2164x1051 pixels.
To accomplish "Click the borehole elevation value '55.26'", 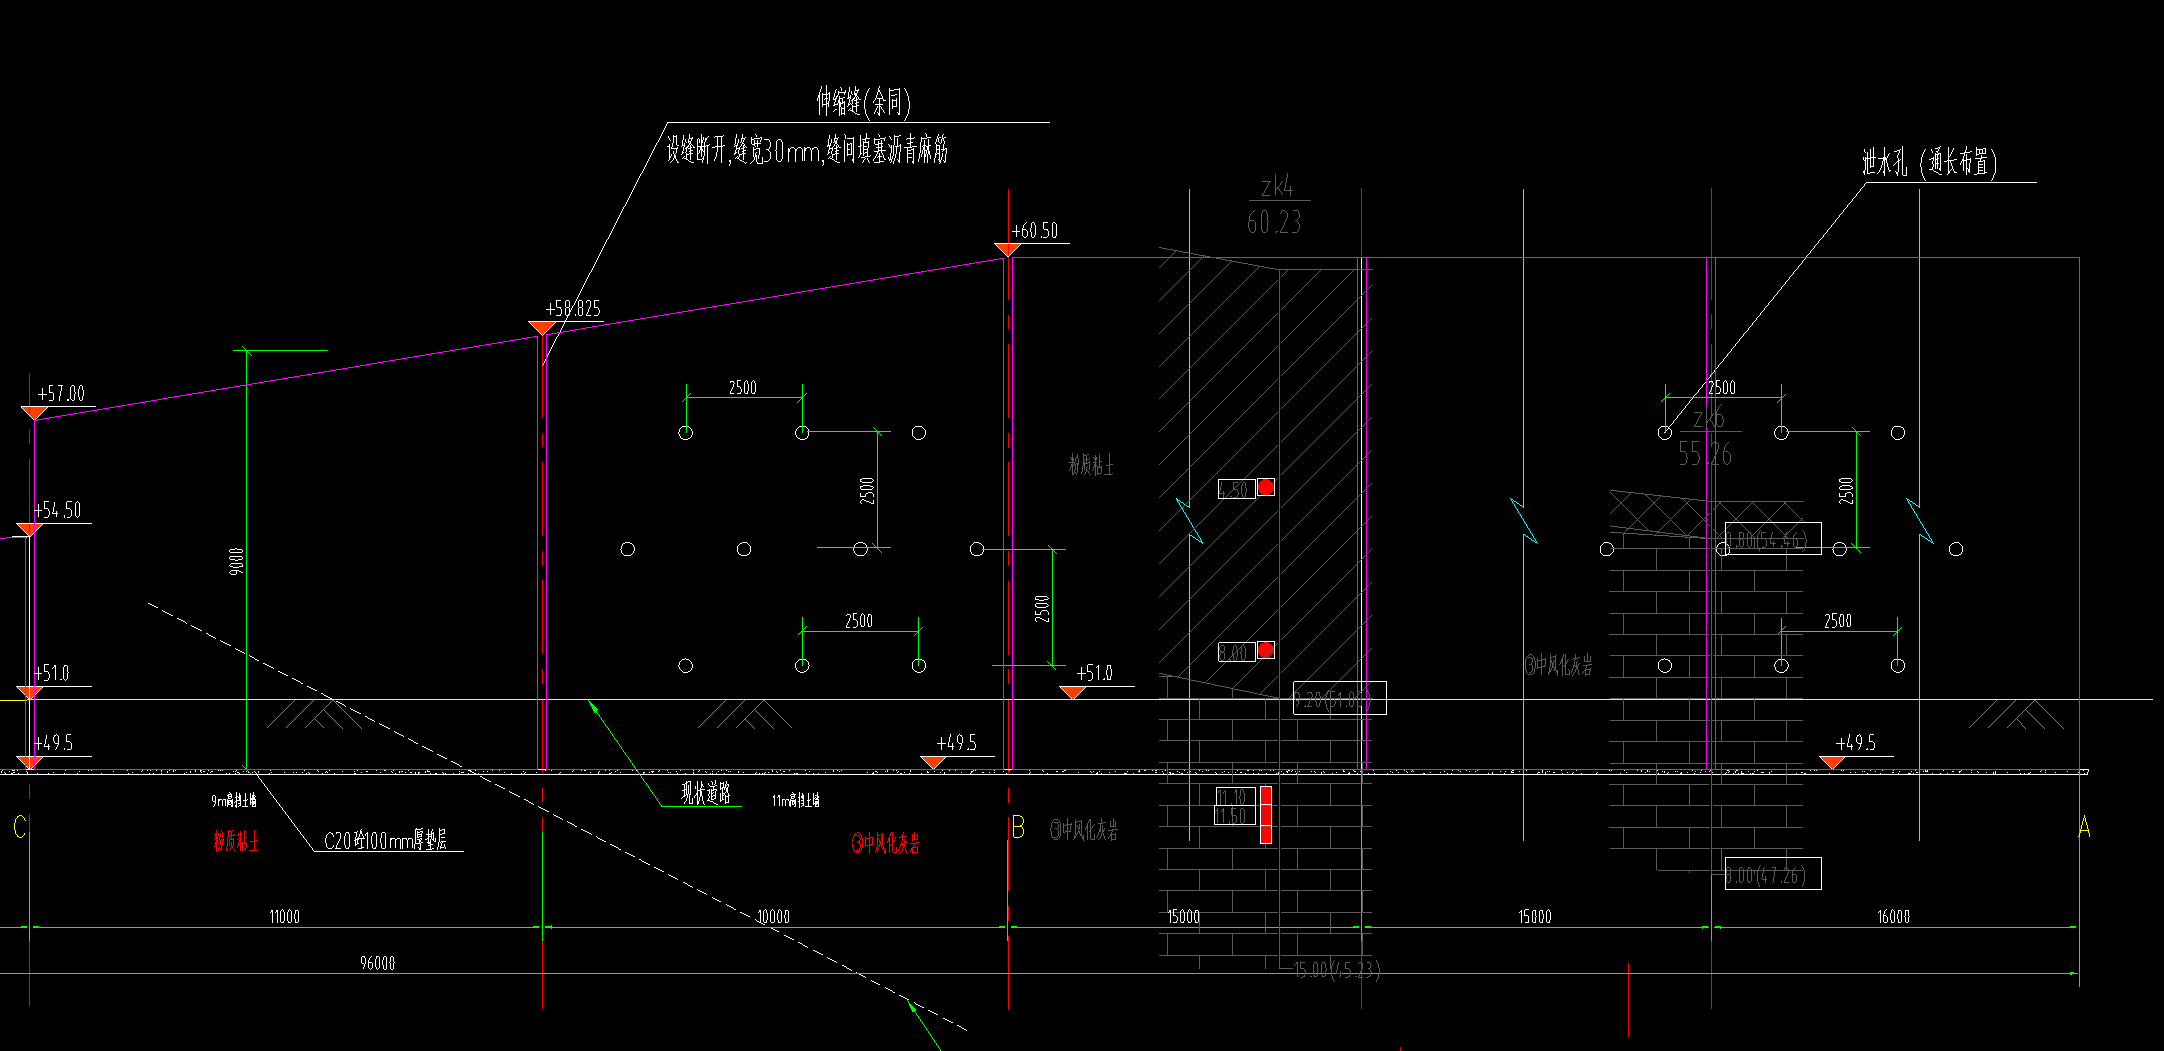I will [x=1705, y=454].
